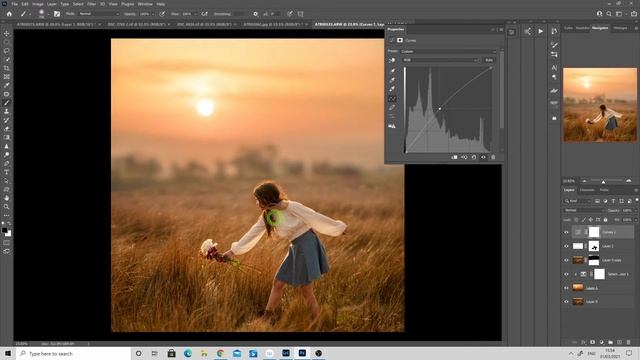
Task: Select the Eraser tool
Action: pyautogui.click(x=7, y=129)
